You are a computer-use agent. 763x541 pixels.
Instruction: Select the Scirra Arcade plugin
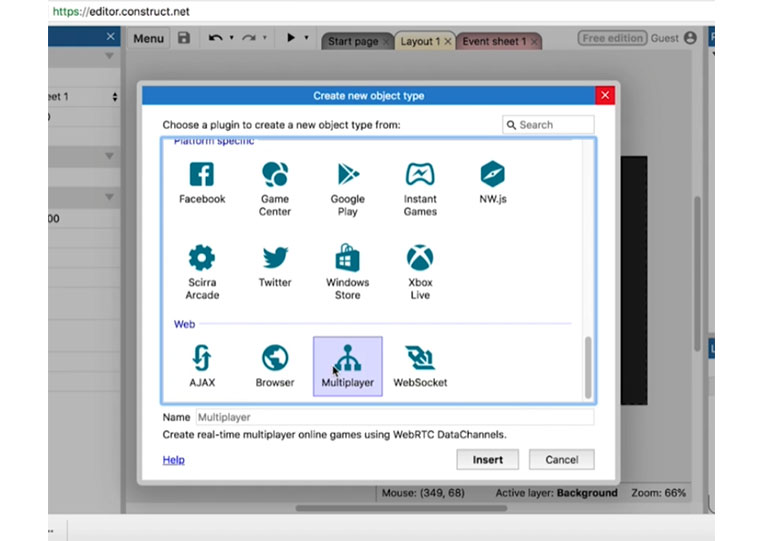202,272
